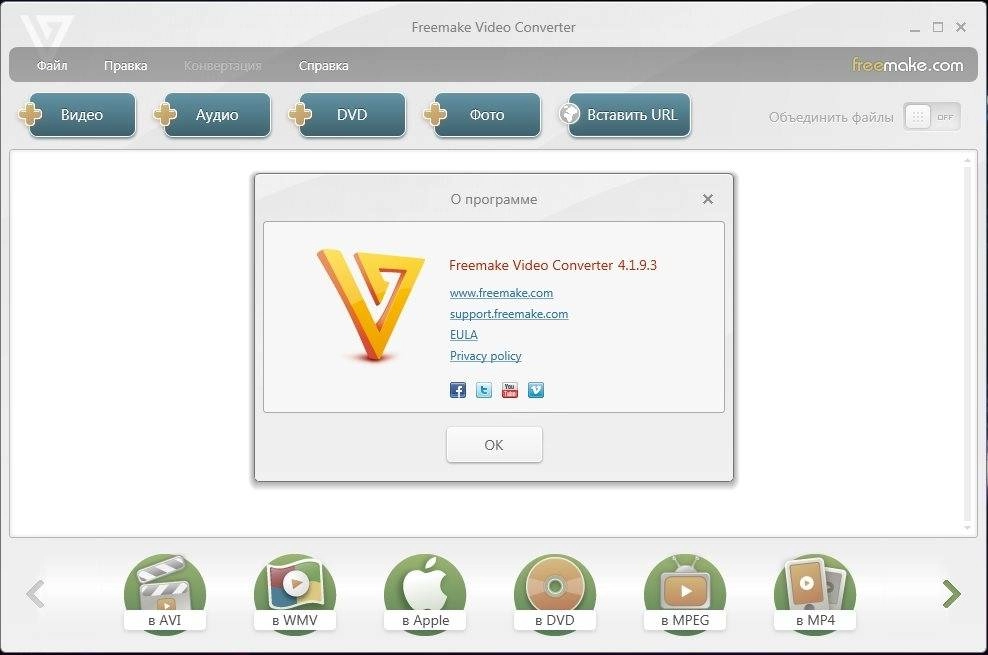This screenshot has width=988, height=655.
Task: Open freemake.com logo link in header
Action: pyautogui.click(x=907, y=65)
